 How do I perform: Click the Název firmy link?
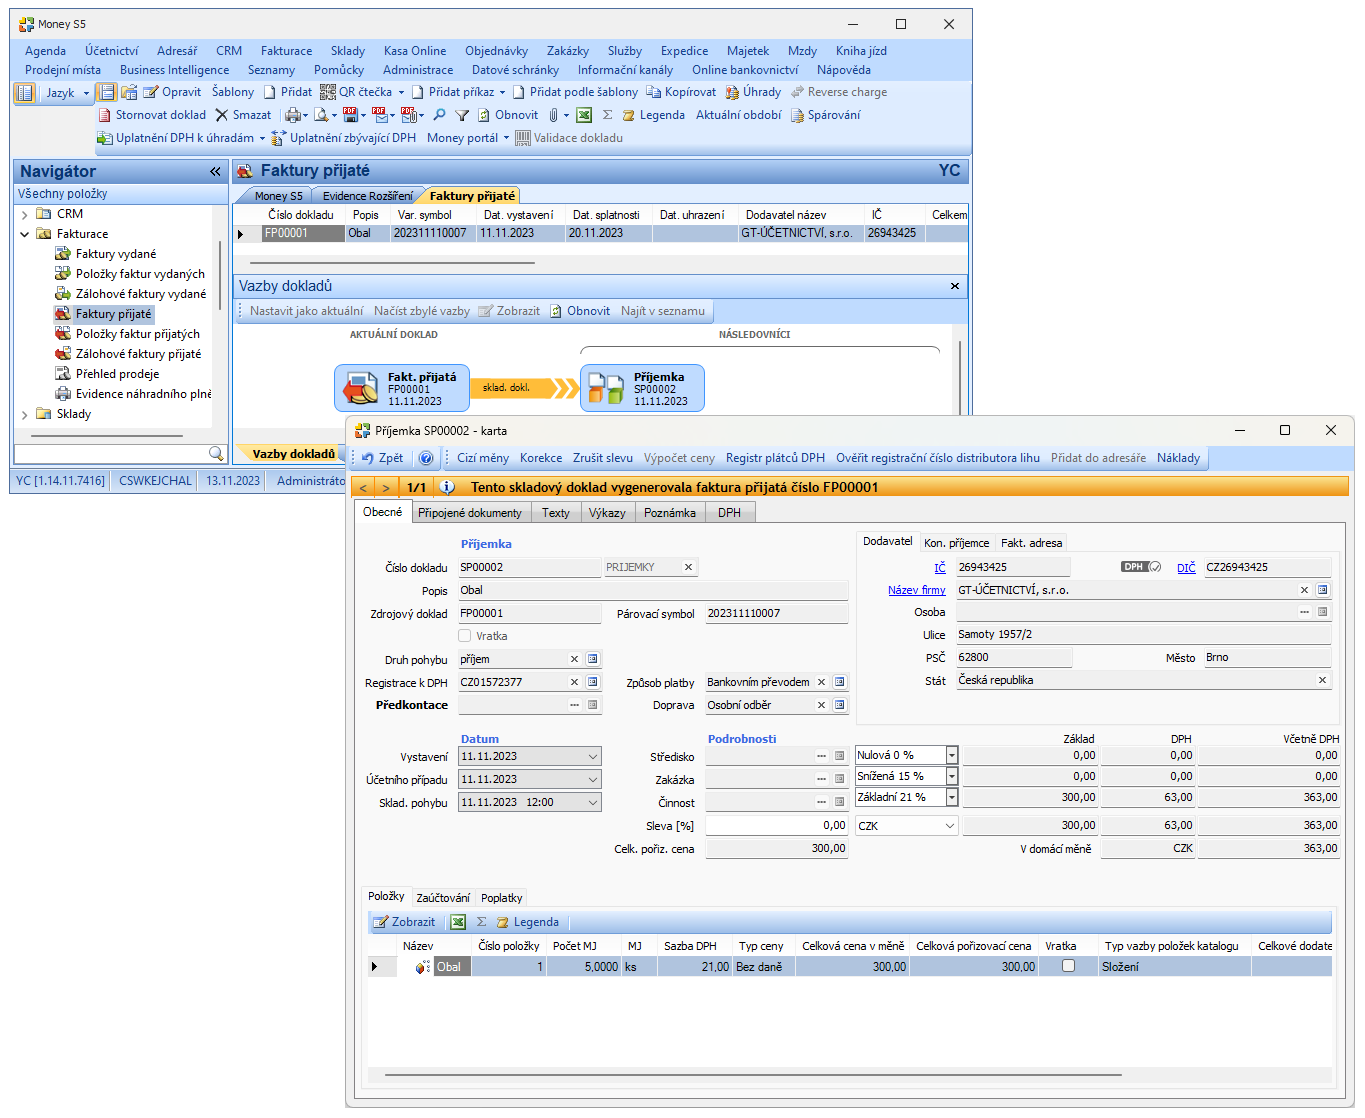(917, 590)
